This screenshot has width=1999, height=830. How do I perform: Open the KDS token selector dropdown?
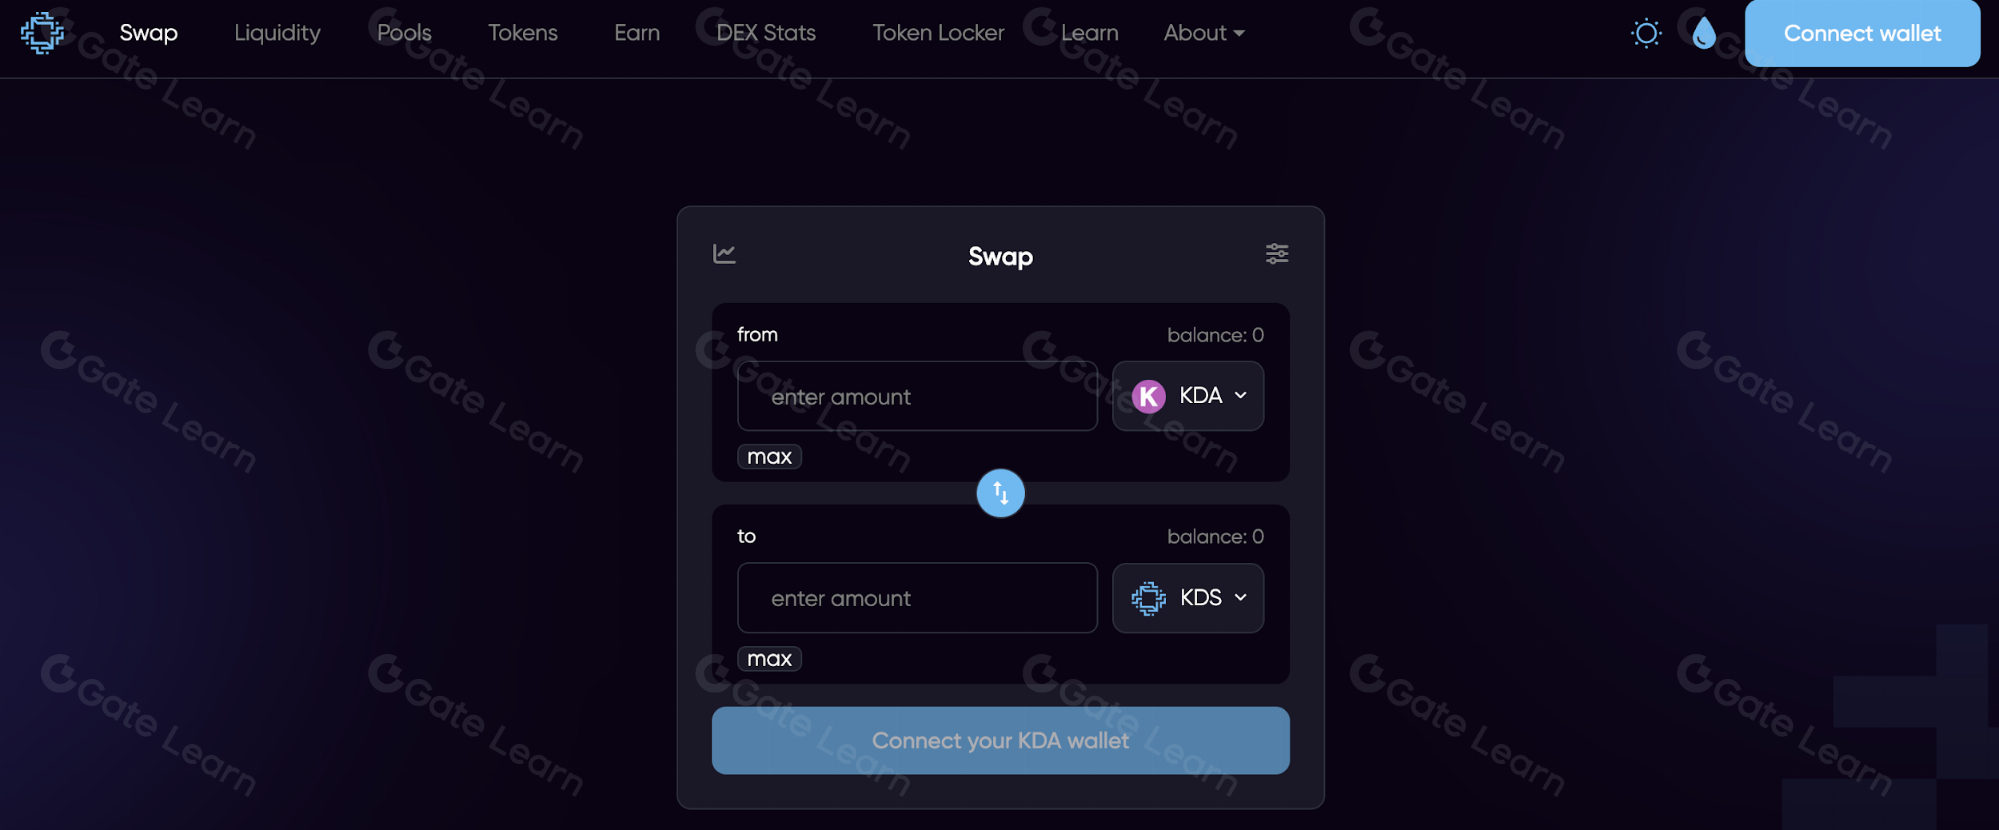pos(1188,598)
